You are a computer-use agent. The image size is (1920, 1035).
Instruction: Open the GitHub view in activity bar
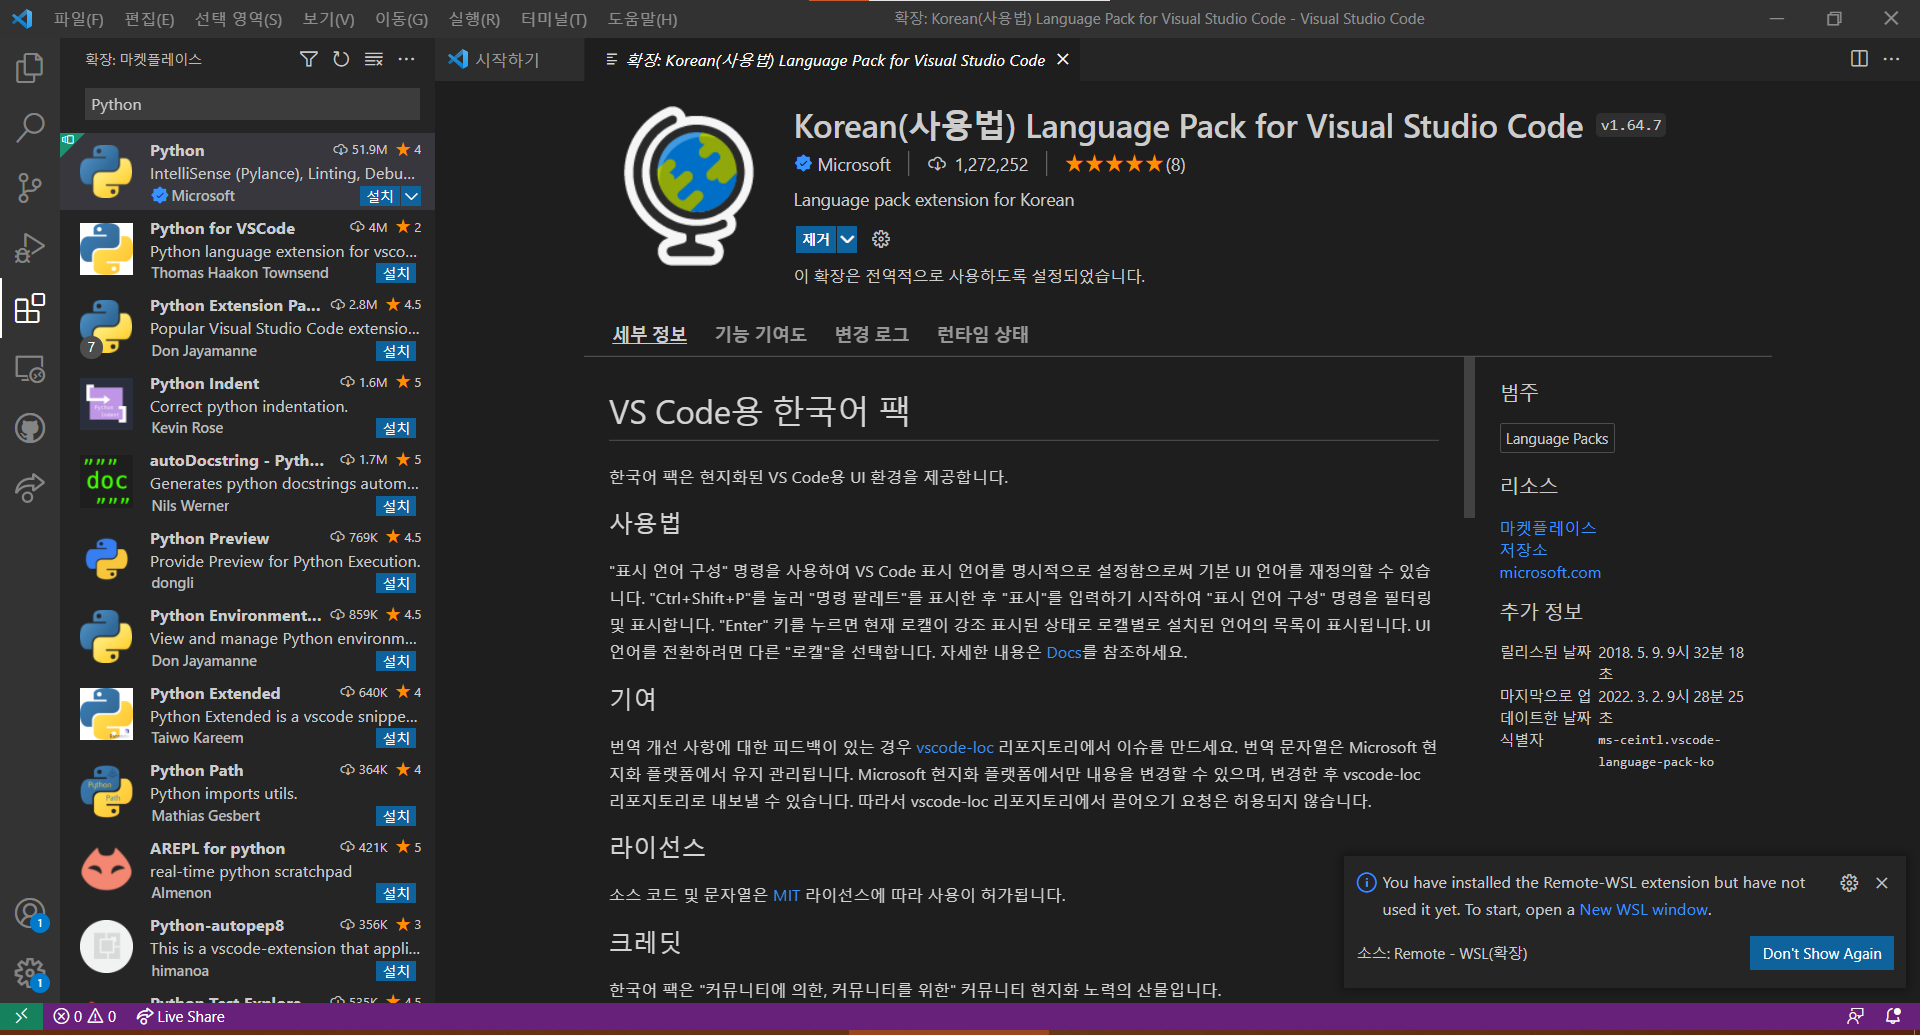(30, 429)
